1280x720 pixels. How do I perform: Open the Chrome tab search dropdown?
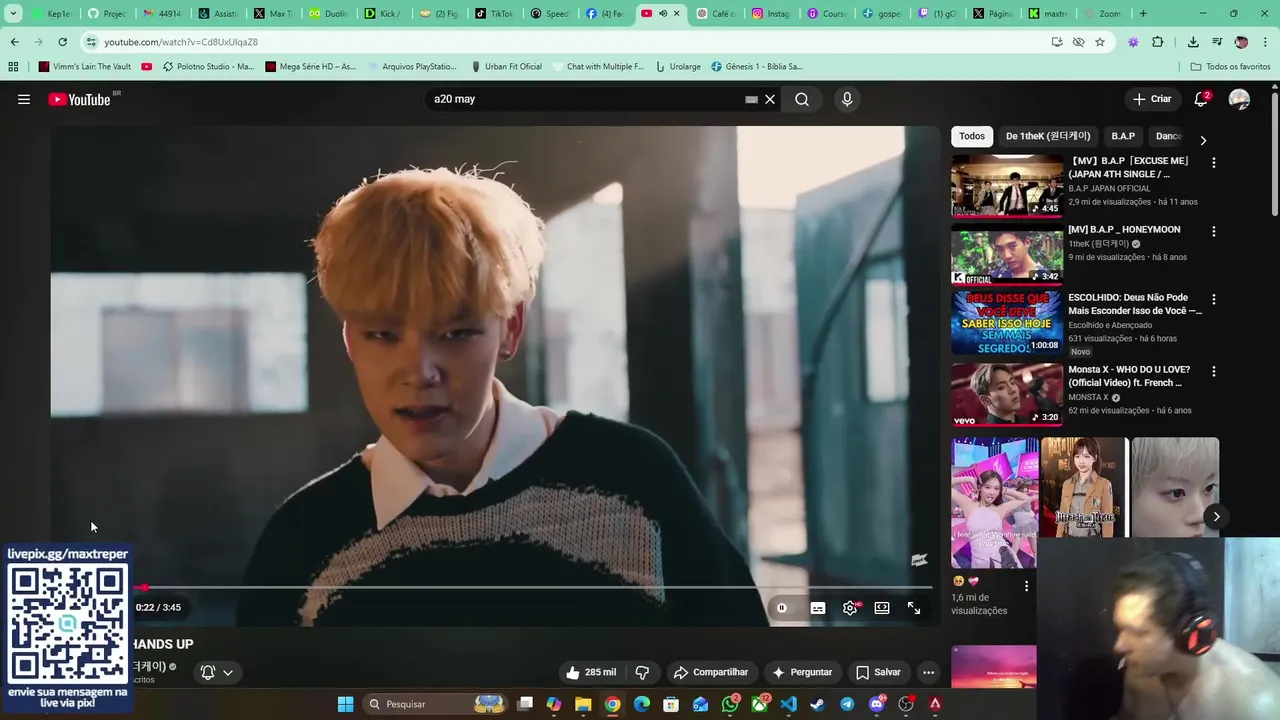pos(13,14)
